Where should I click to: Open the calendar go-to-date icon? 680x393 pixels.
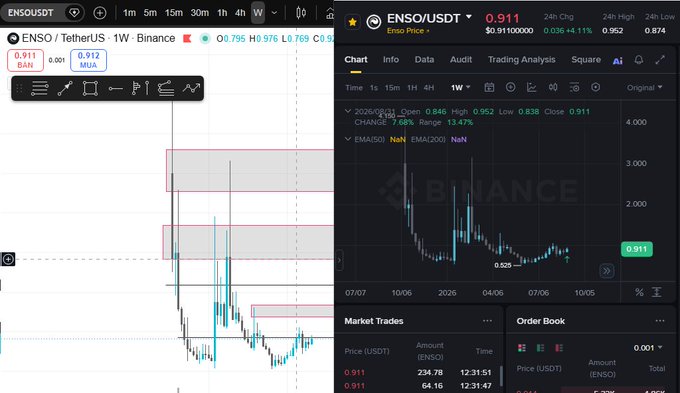coord(489,88)
